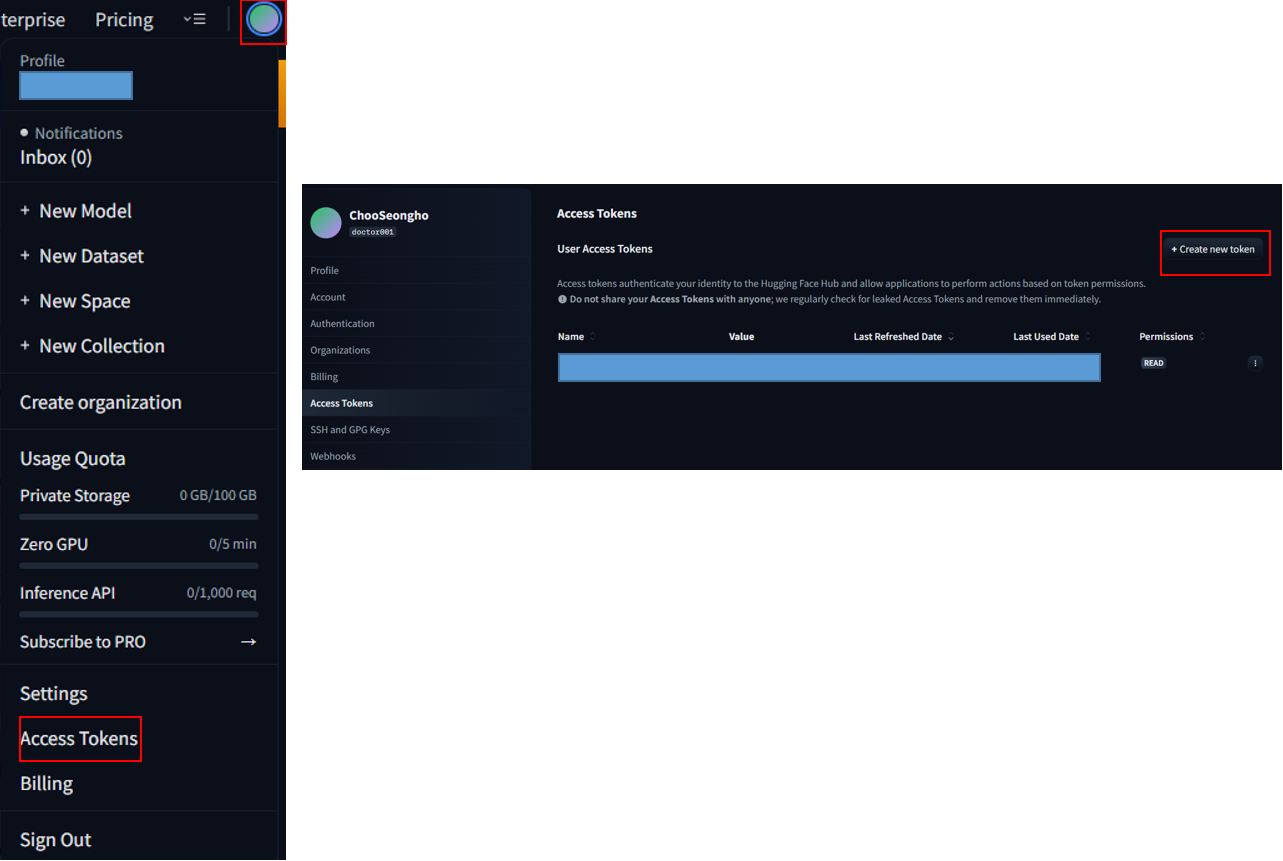Select Access Tokens in settings sidebar
Viewport: 1283px width, 861px height.
click(342, 403)
